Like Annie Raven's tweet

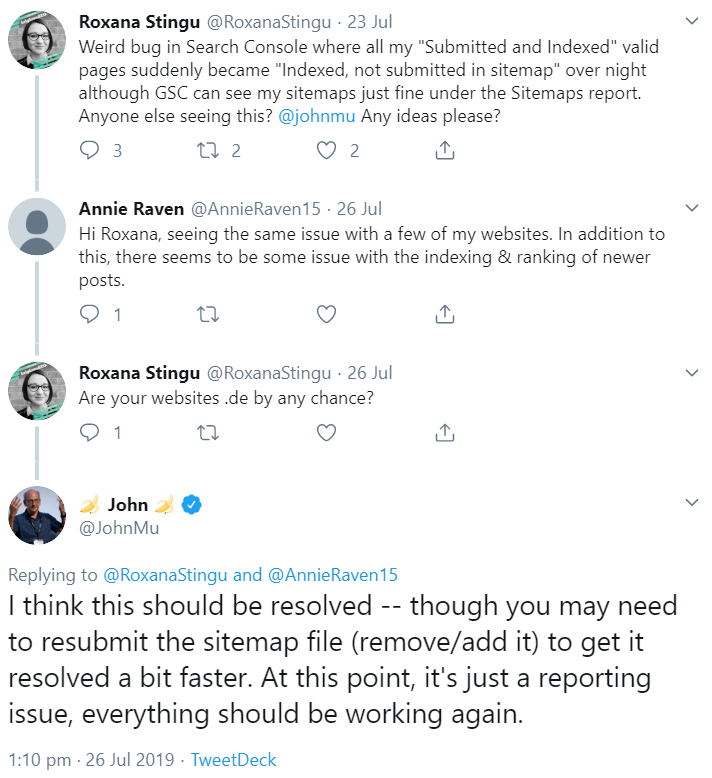coord(325,314)
